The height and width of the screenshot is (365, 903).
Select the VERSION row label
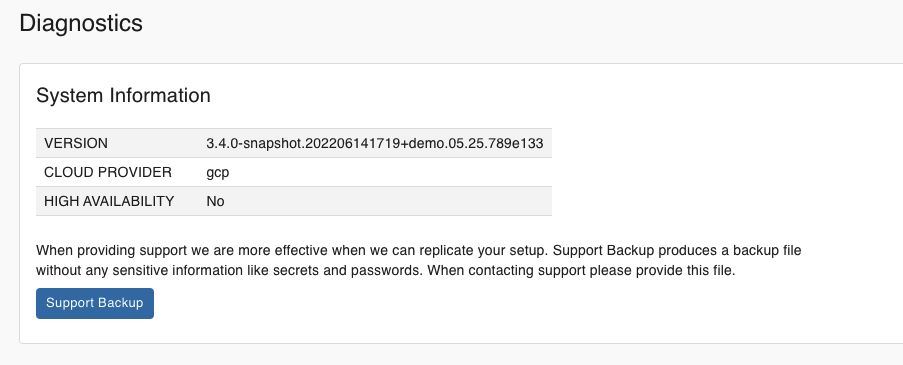pos(76,143)
